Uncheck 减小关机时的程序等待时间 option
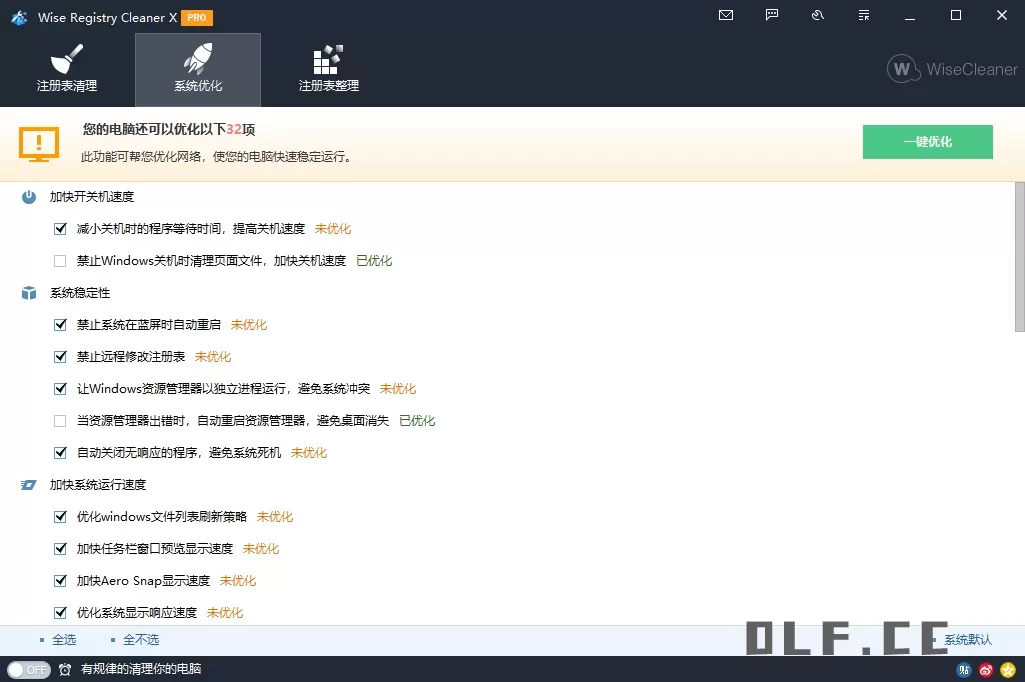Viewport: 1025px width, 682px height. 60,228
